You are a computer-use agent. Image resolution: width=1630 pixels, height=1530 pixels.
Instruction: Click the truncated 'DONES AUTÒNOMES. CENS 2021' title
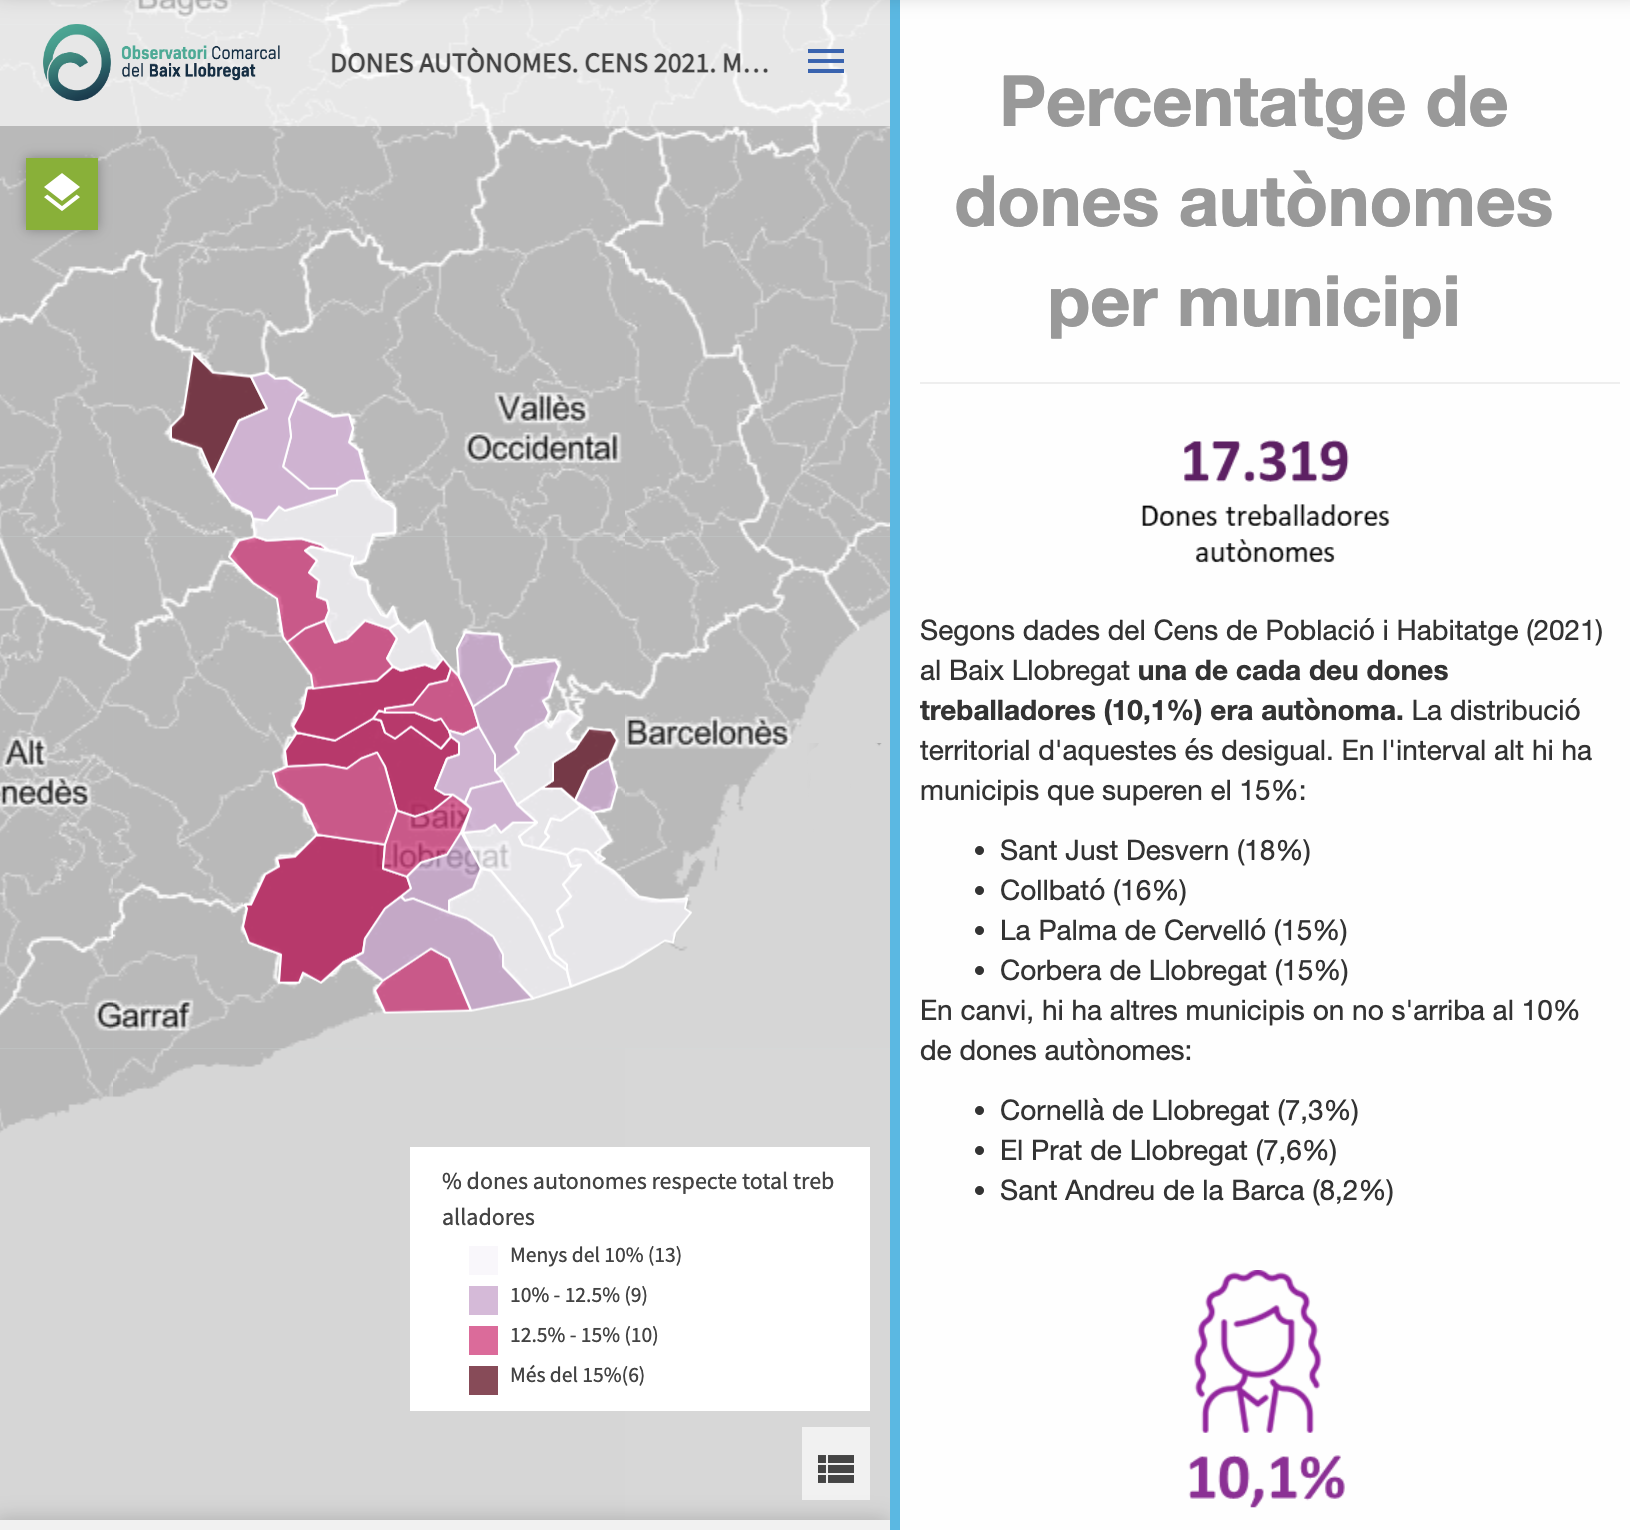(x=549, y=63)
